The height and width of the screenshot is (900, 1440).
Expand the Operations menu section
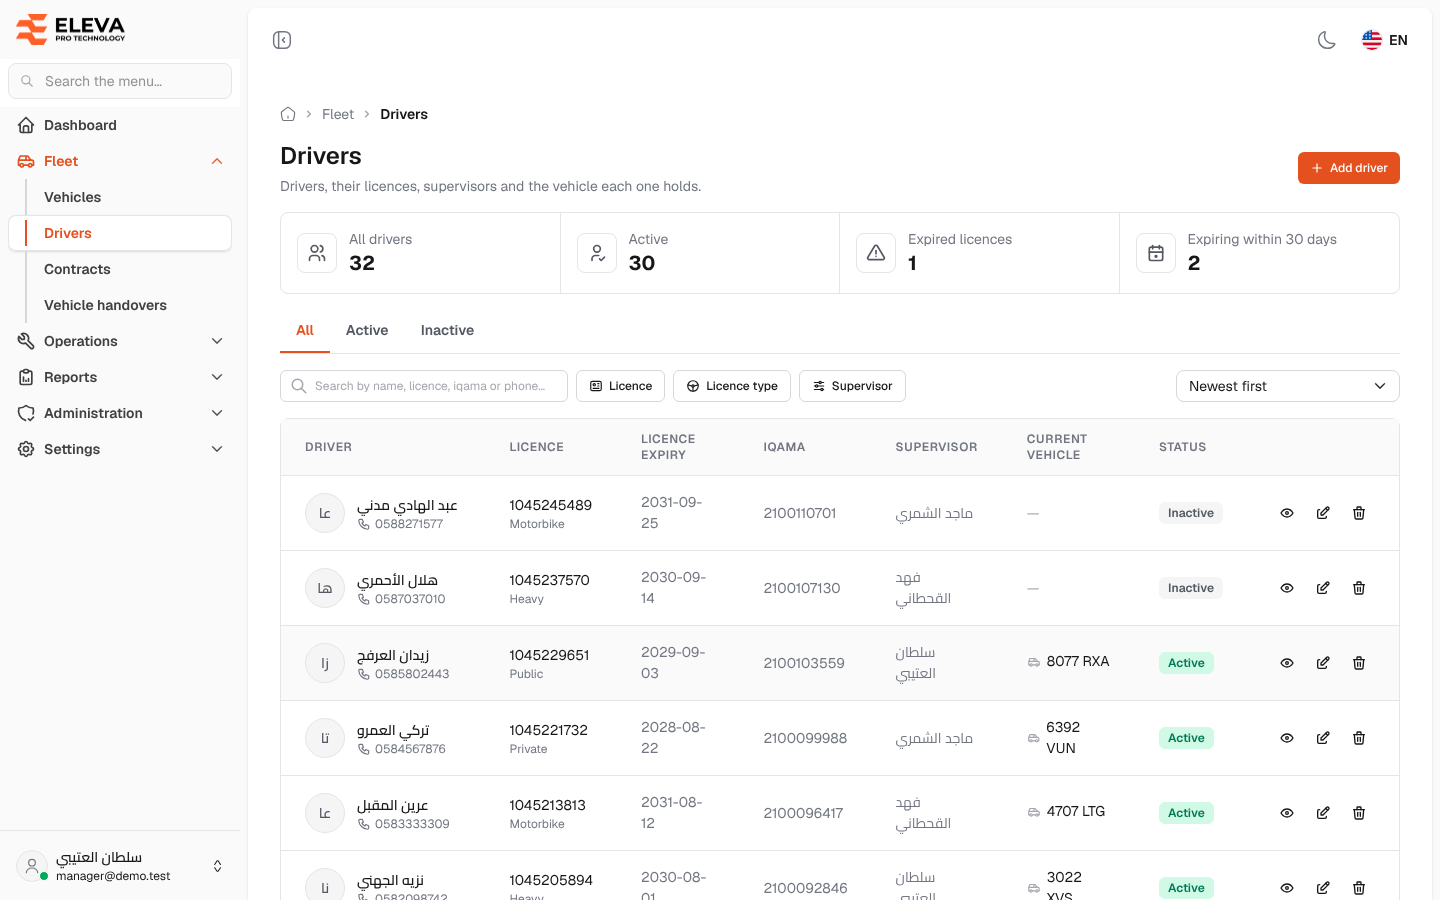120,341
